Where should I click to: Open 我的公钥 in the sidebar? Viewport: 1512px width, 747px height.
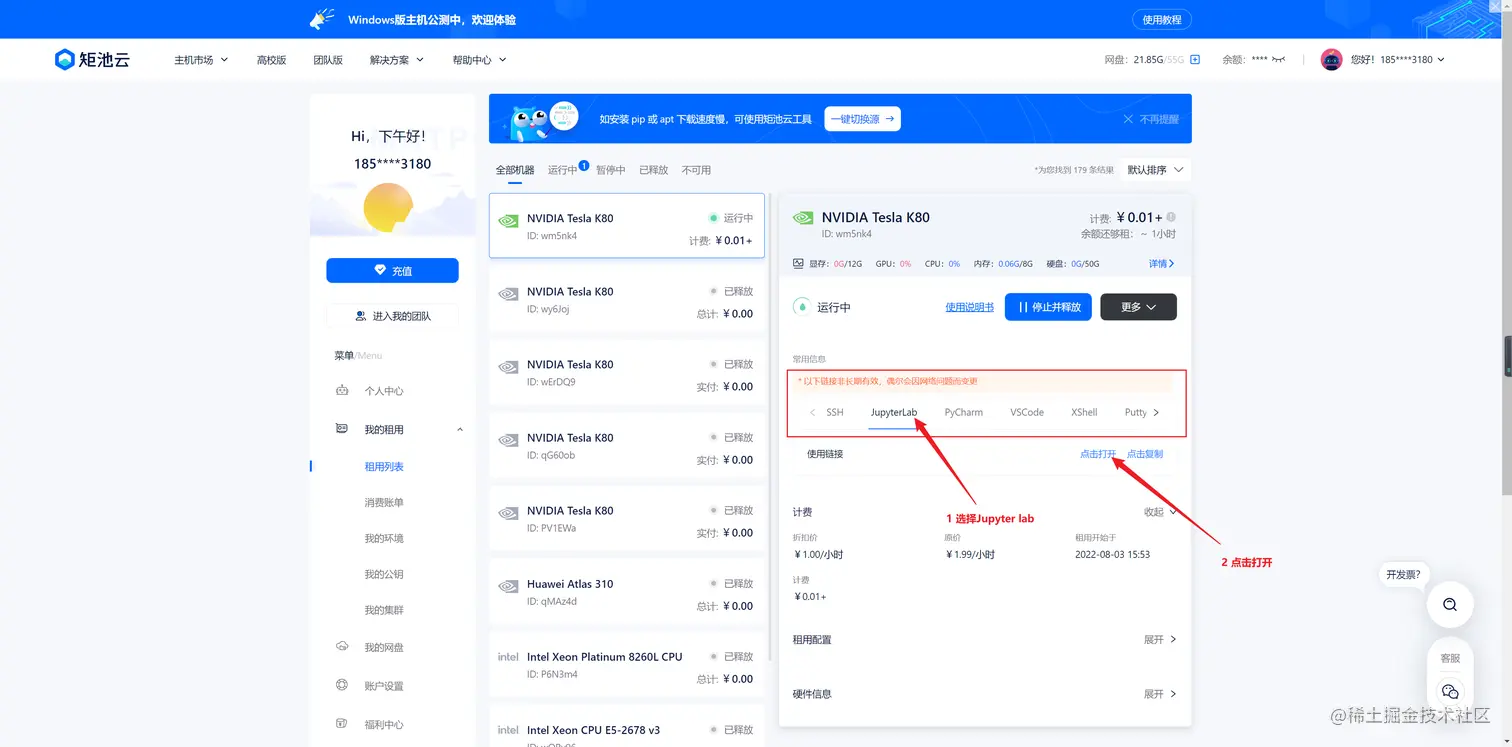[384, 575]
